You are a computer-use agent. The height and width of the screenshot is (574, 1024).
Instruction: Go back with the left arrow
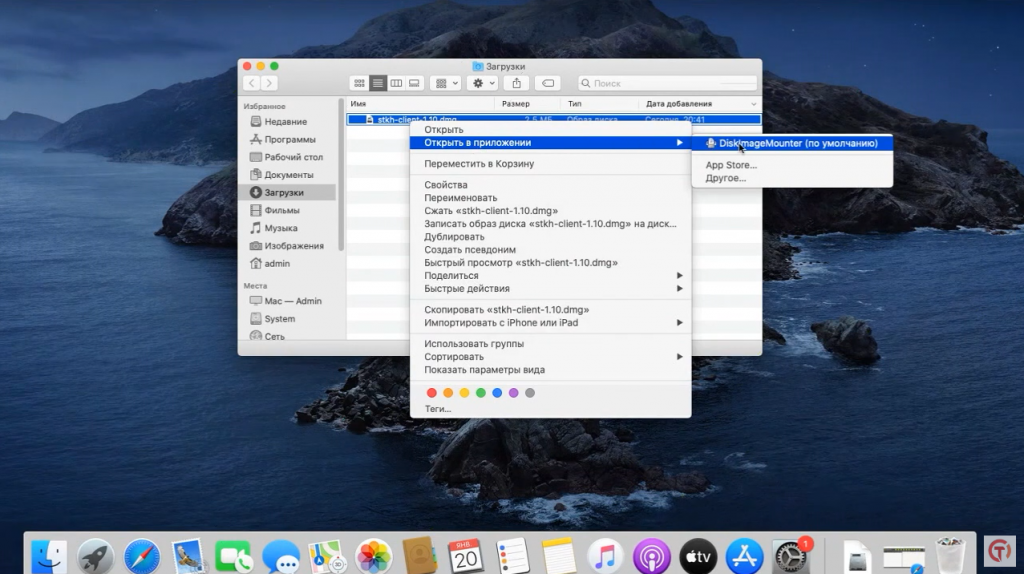(252, 84)
